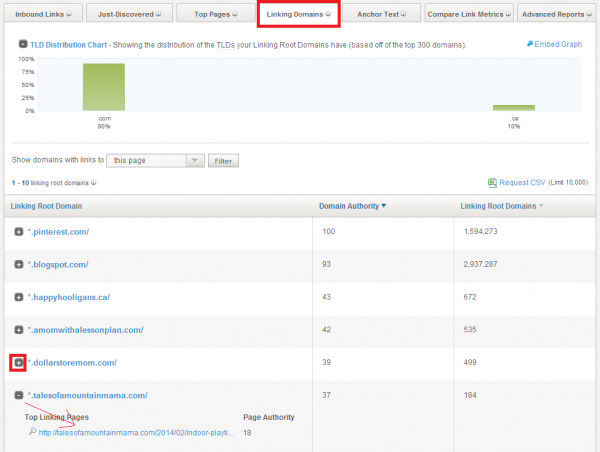
Task: Open the Advanced Reports tab
Action: coord(556,14)
